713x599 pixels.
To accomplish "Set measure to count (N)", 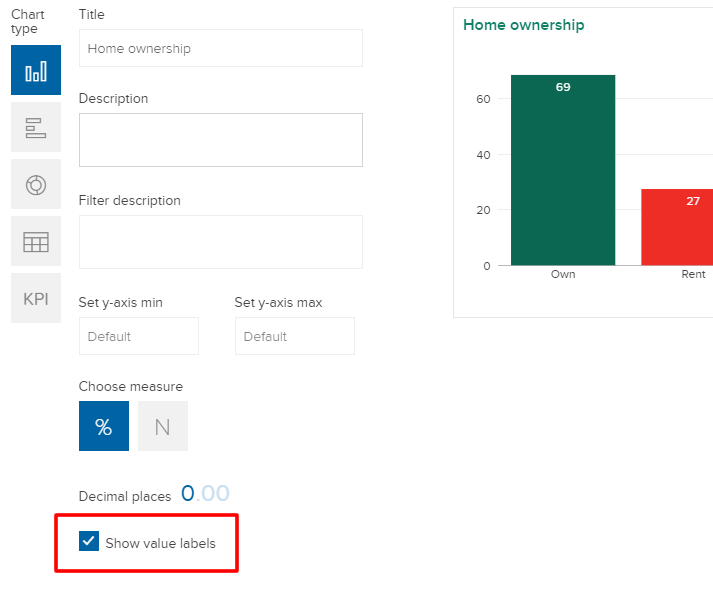I will click(x=162, y=427).
